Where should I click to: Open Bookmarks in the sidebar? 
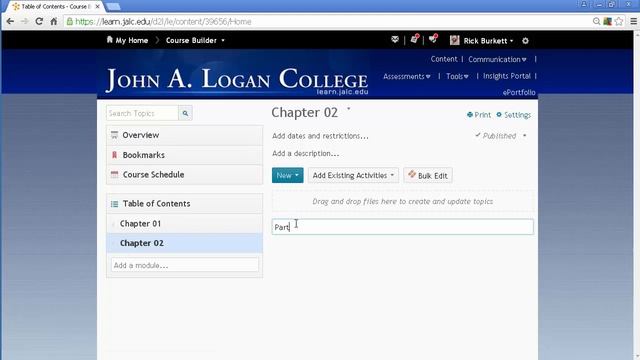pos(184,155)
